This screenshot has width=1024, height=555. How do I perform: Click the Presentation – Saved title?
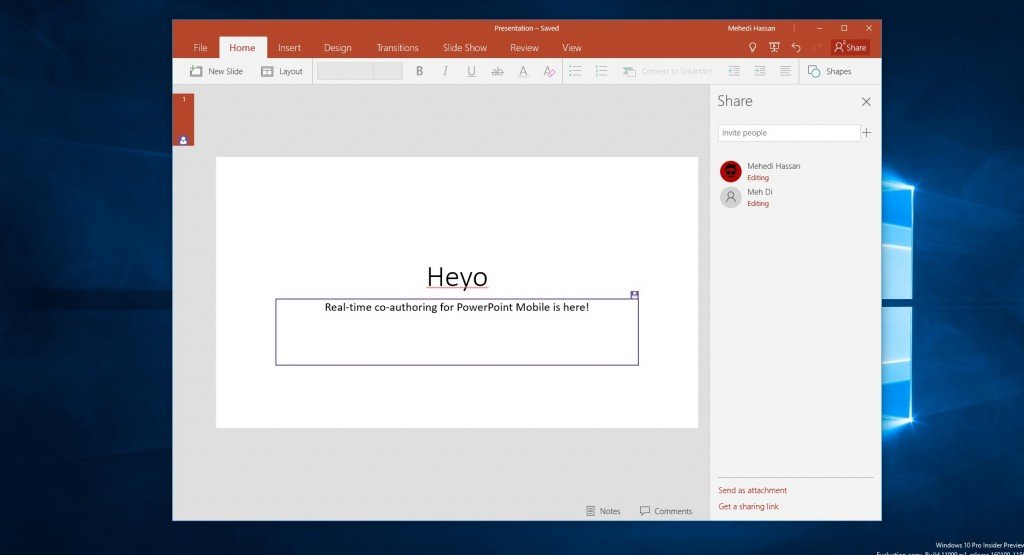coord(526,28)
